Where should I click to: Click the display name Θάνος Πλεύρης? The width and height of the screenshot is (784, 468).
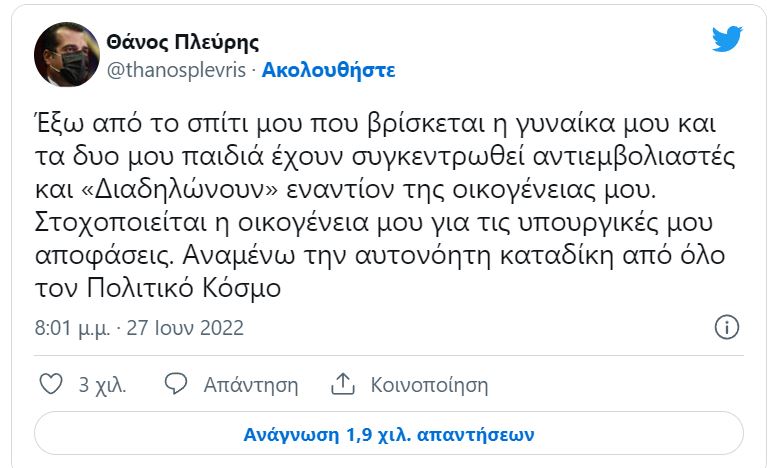point(183,42)
